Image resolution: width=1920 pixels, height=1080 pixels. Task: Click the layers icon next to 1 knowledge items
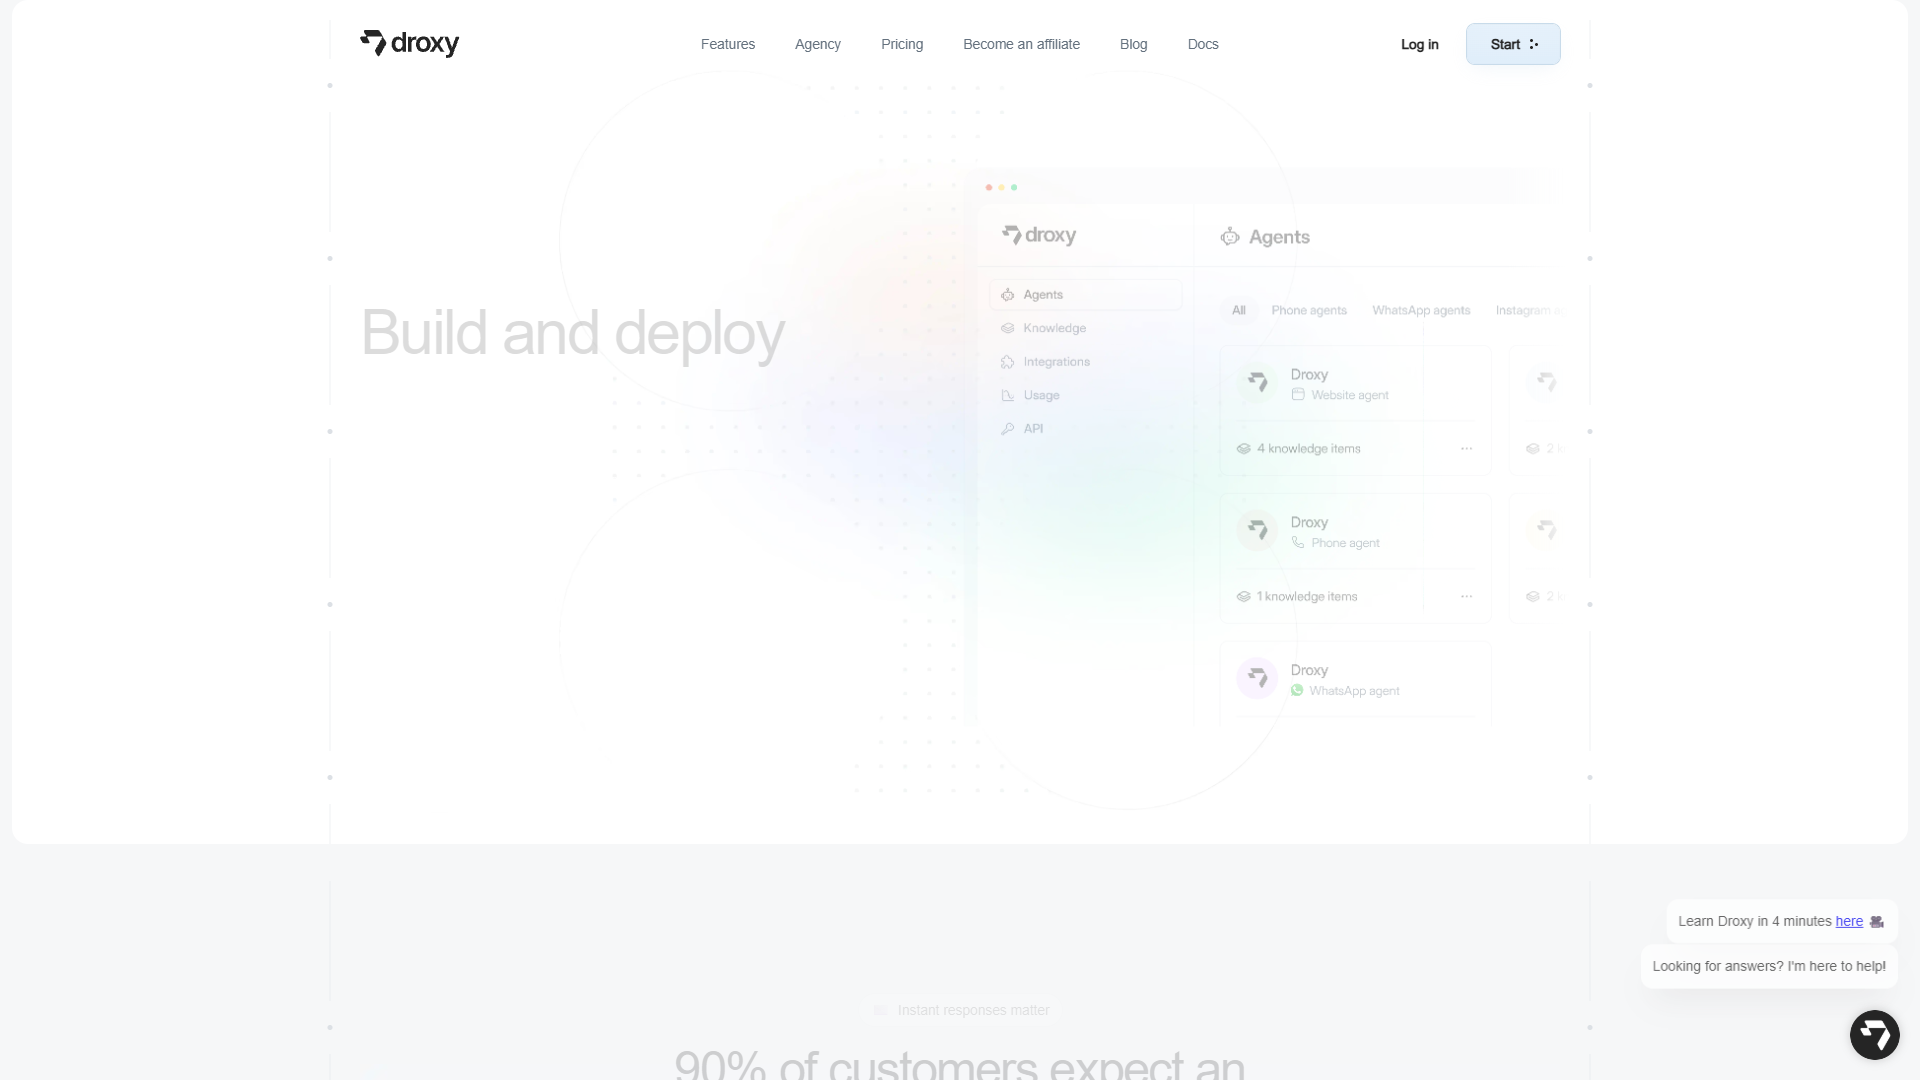(1243, 596)
